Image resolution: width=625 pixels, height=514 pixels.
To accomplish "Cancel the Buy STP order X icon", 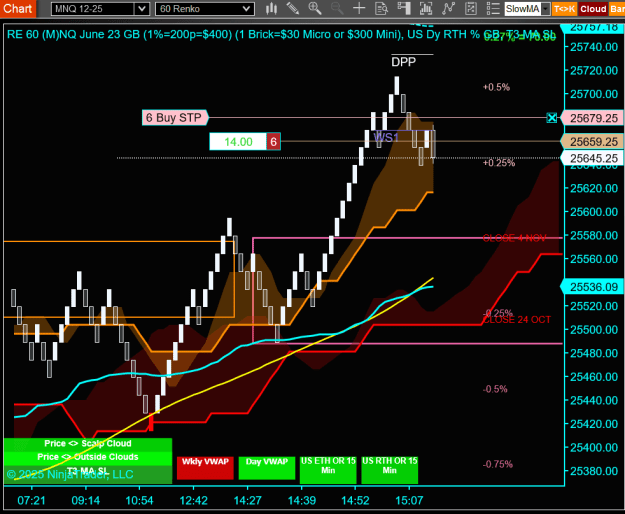I will (552, 118).
